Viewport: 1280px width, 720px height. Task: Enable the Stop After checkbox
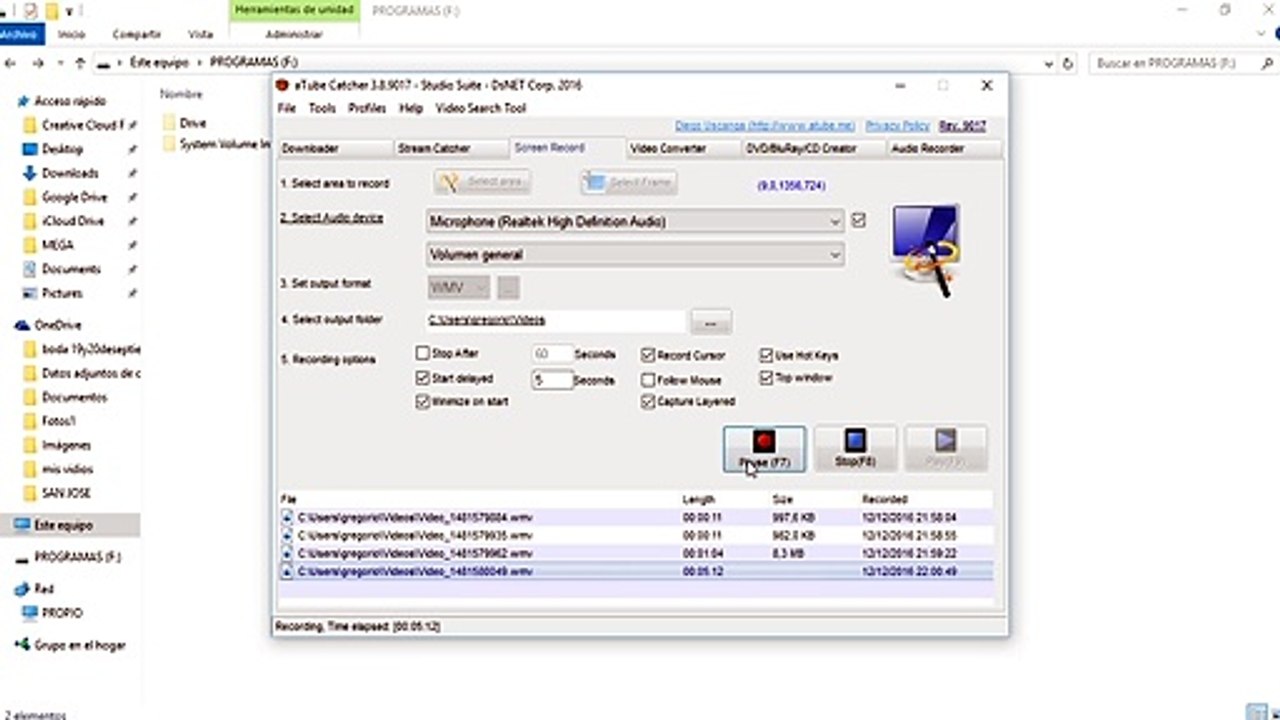422,354
